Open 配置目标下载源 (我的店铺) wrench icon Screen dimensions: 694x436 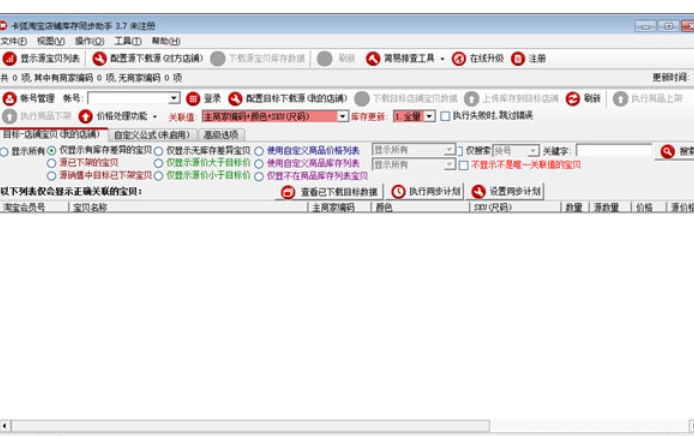click(x=235, y=98)
